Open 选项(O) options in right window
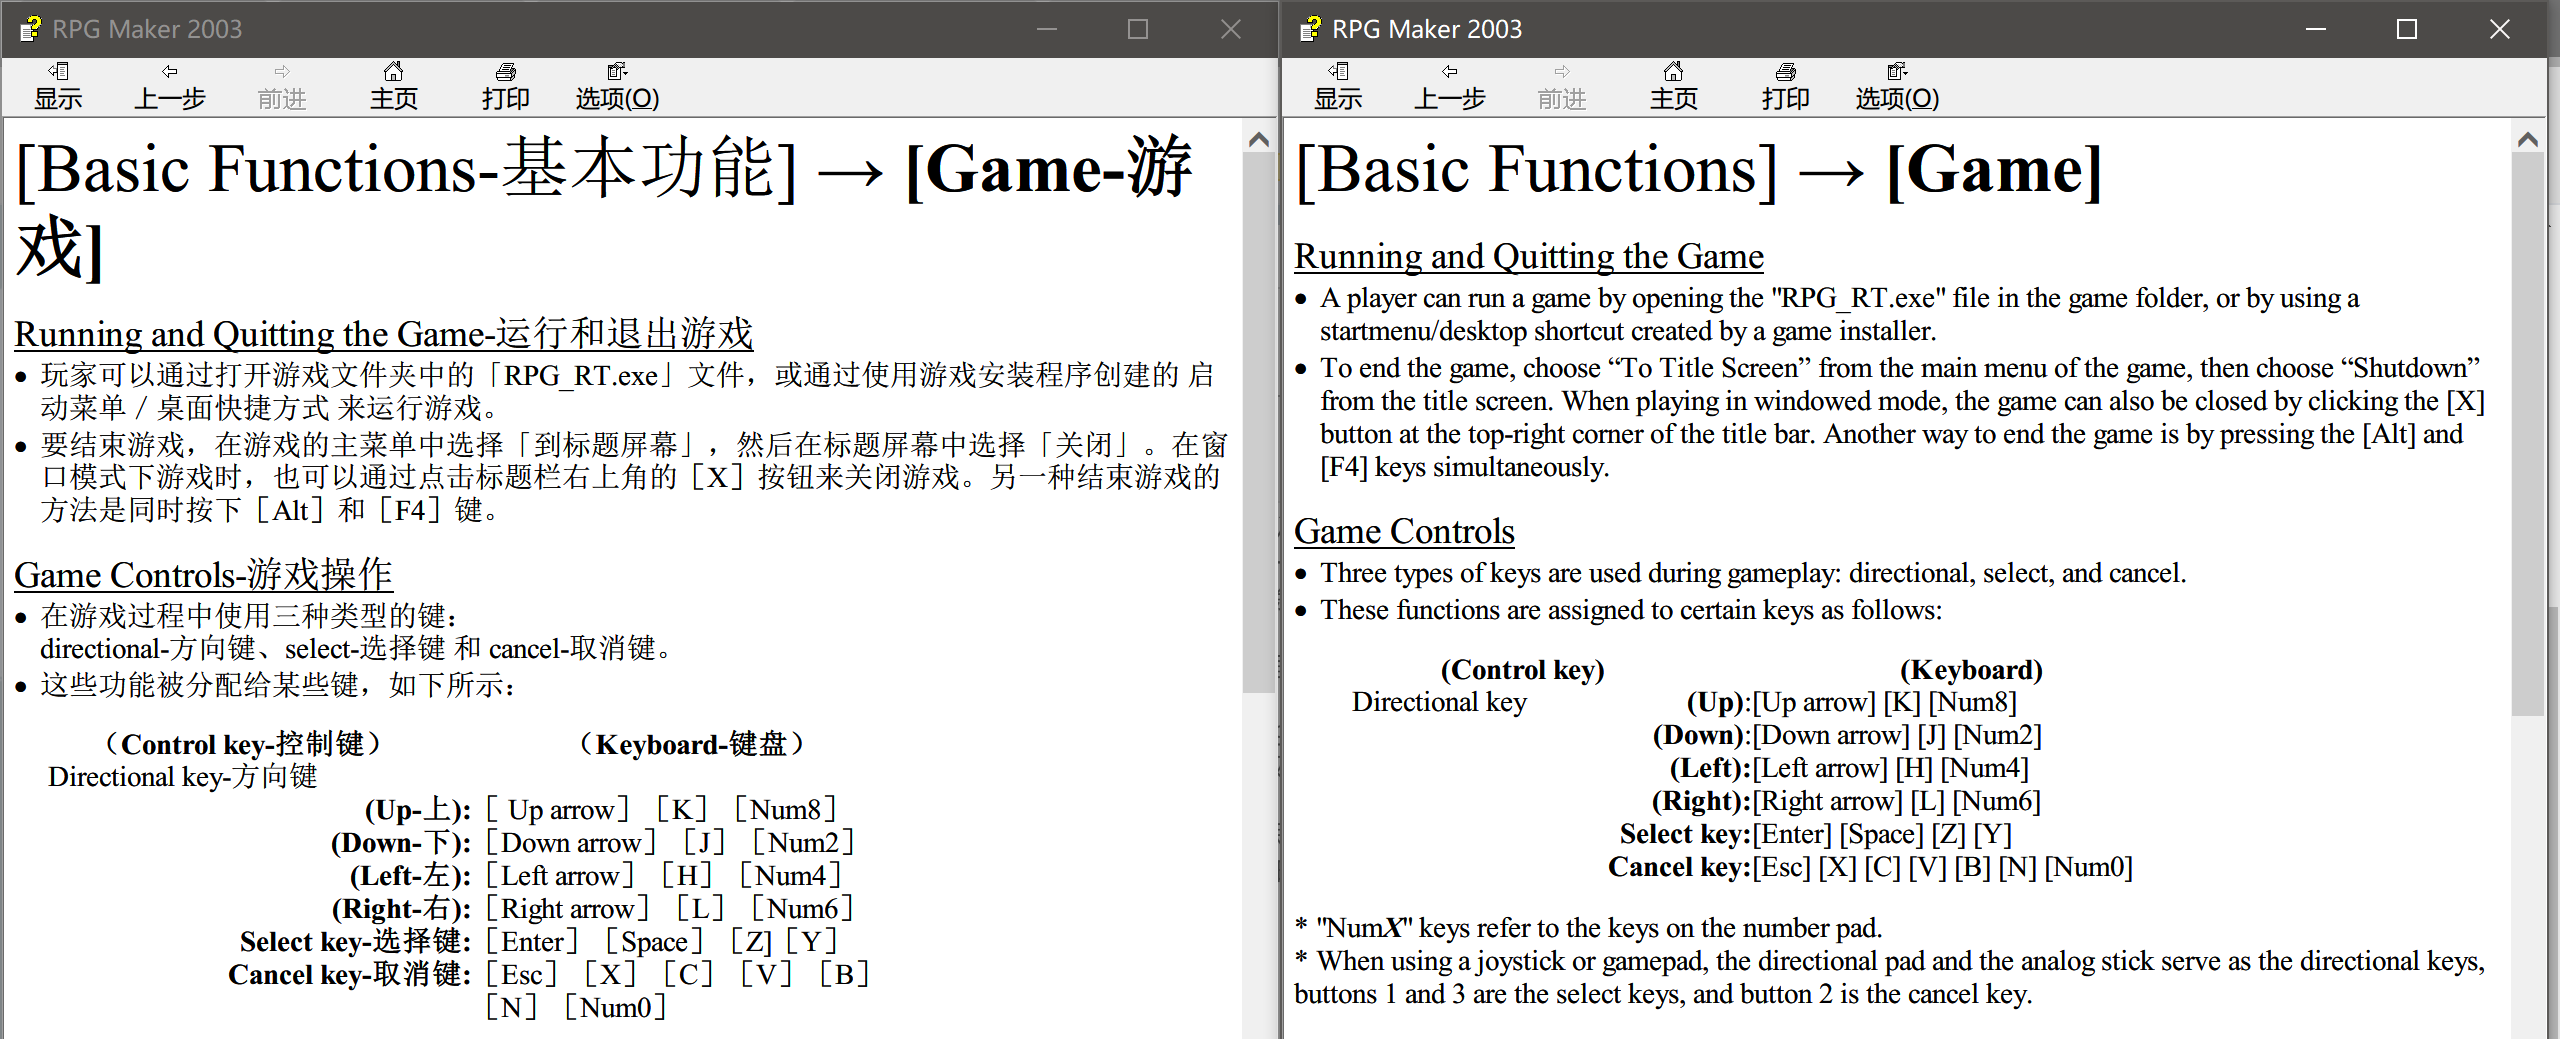This screenshot has height=1039, width=2560. (x=1897, y=86)
